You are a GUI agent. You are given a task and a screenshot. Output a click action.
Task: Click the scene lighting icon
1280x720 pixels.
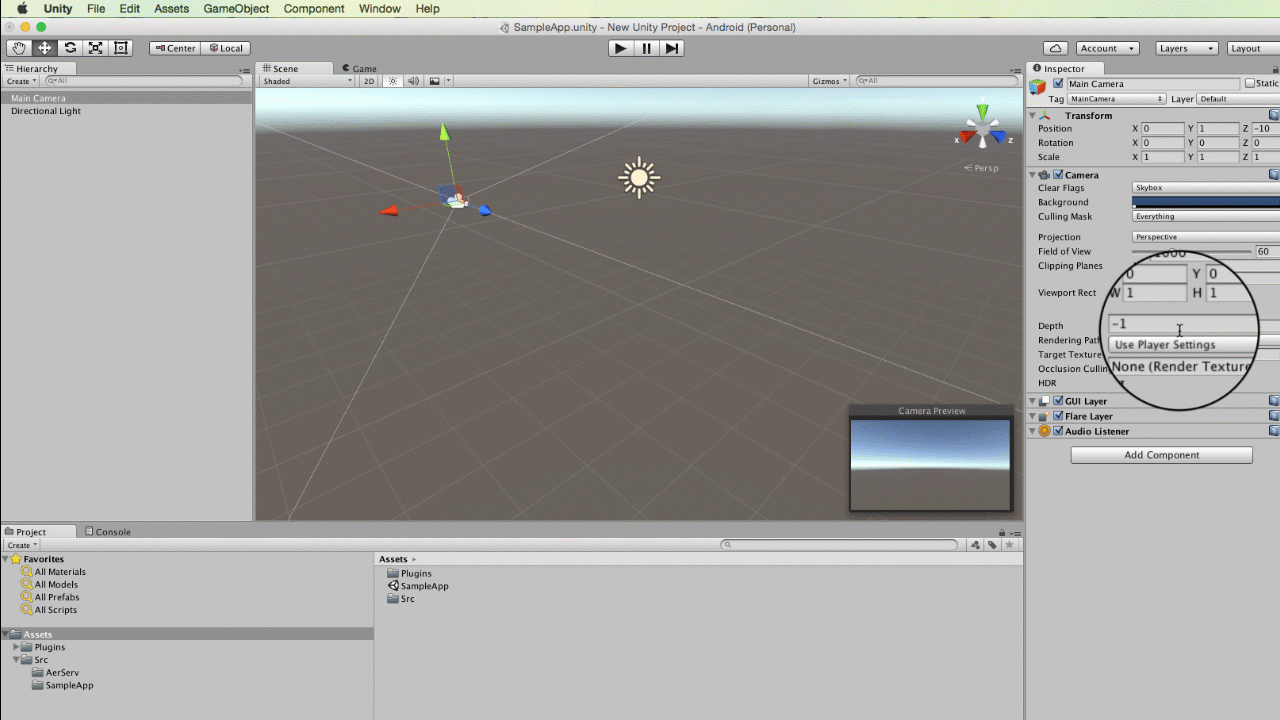coord(395,81)
